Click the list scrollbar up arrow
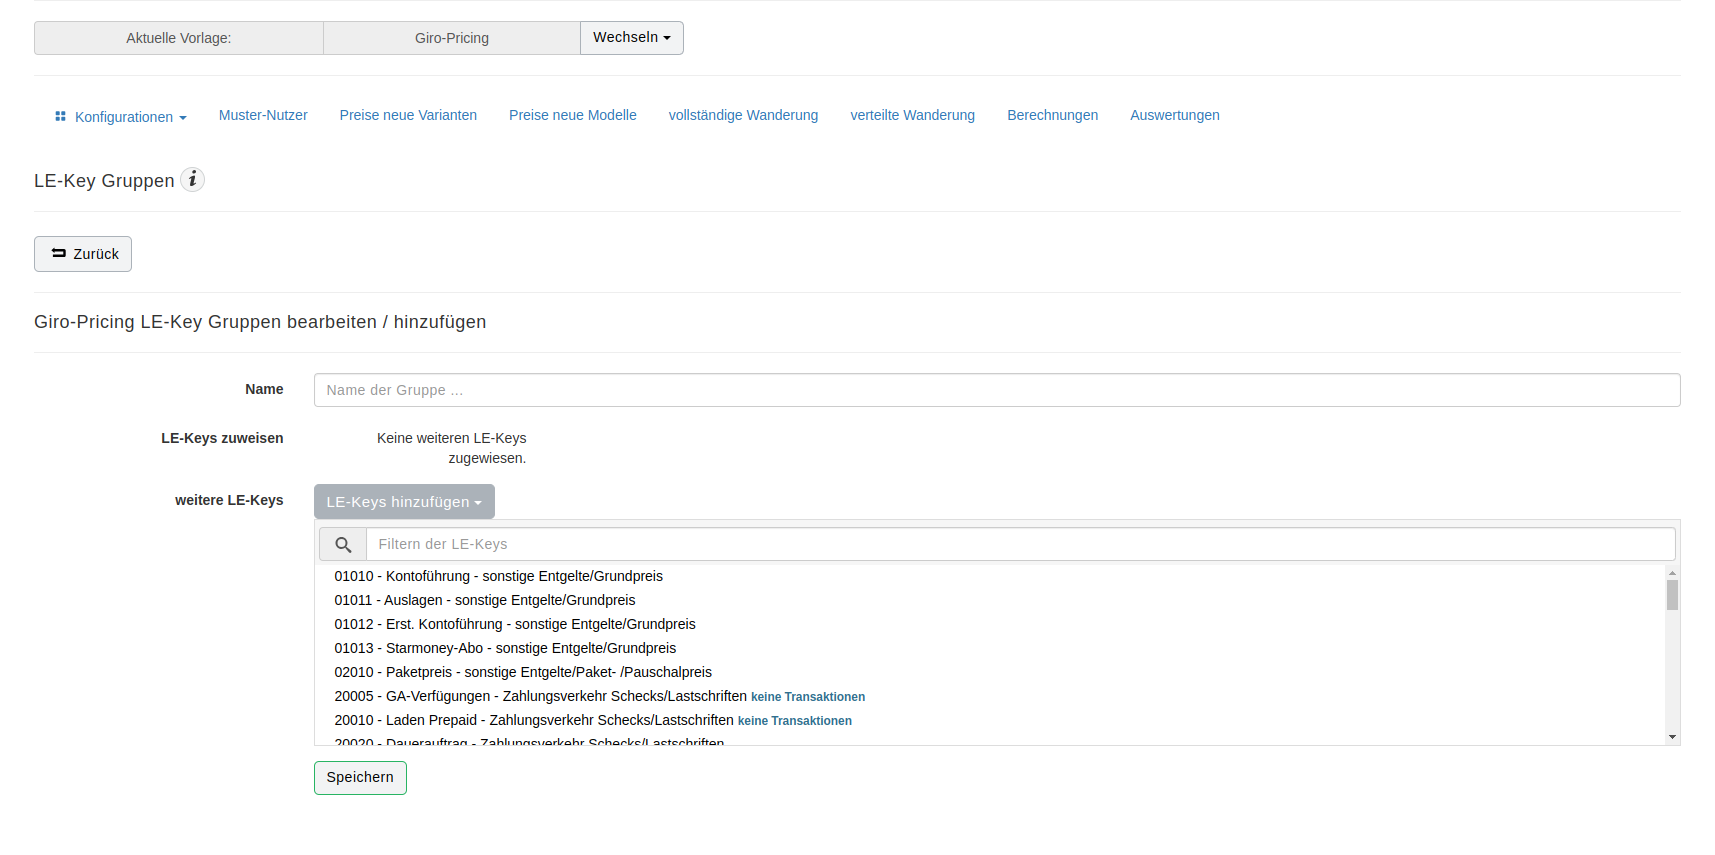The height and width of the screenshot is (855, 1715). click(1672, 572)
